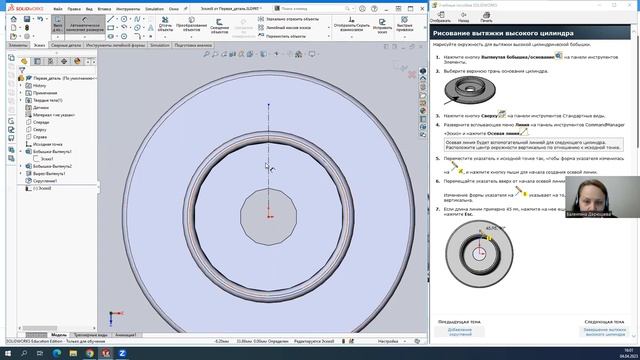Open the Вид menu
Image resolution: width=640 pixels, height=360 pixels.
89,9
